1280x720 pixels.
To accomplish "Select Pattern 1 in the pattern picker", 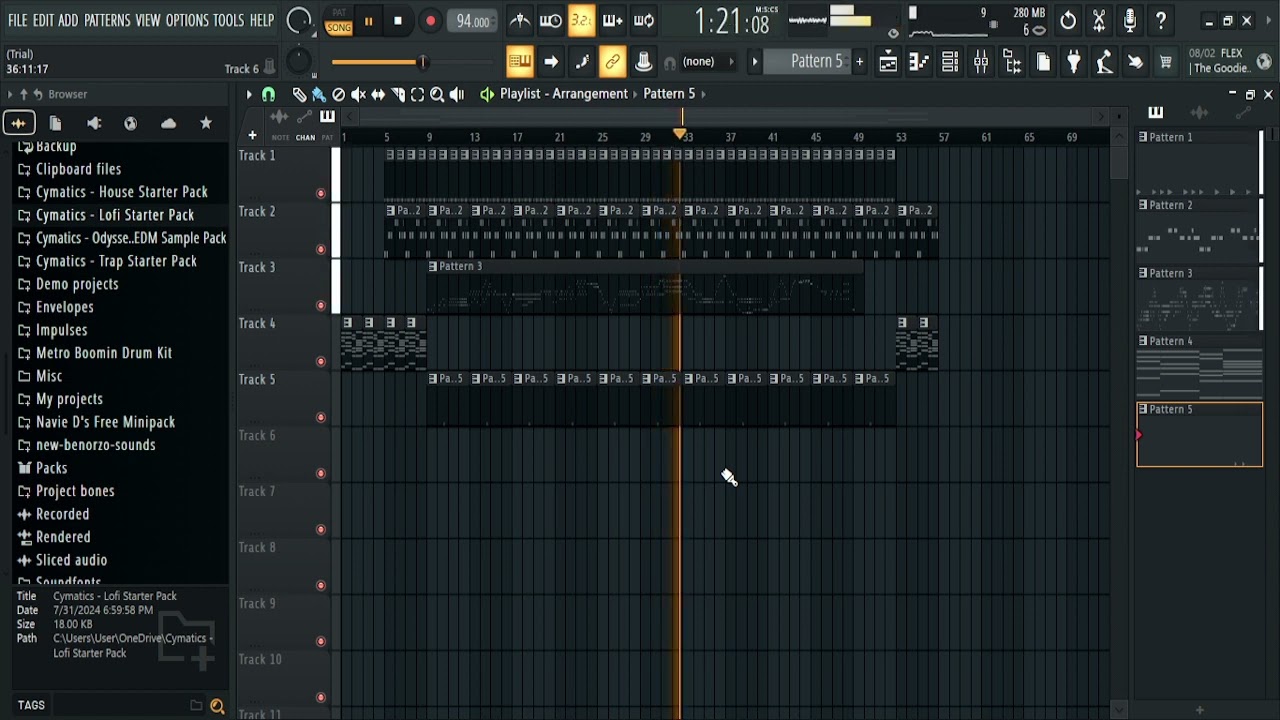I will 1199,163.
